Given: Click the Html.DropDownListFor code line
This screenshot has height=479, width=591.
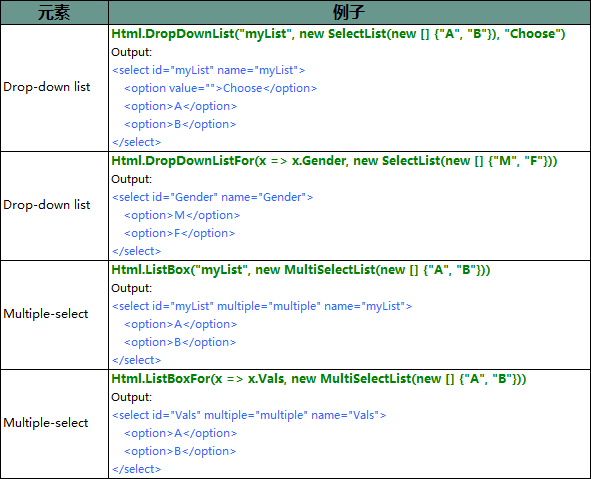Looking at the screenshot, I should pyautogui.click(x=334, y=161).
